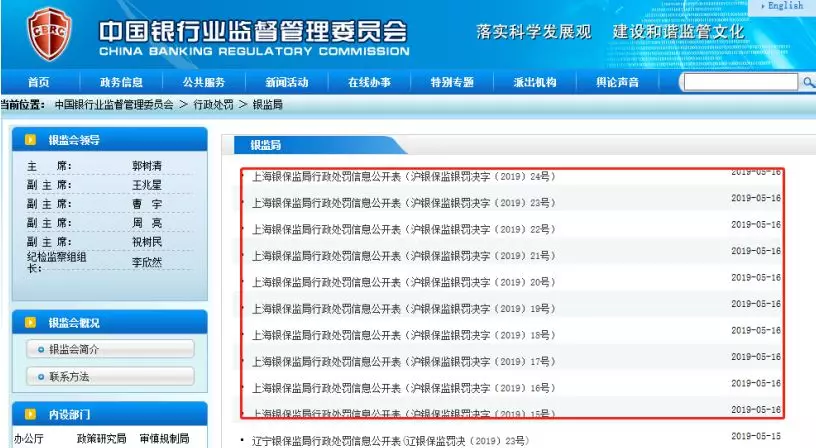Viewport: 816px width, 448px height.
Task: Open vice chairman 周亮 profile
Action: pos(147,223)
